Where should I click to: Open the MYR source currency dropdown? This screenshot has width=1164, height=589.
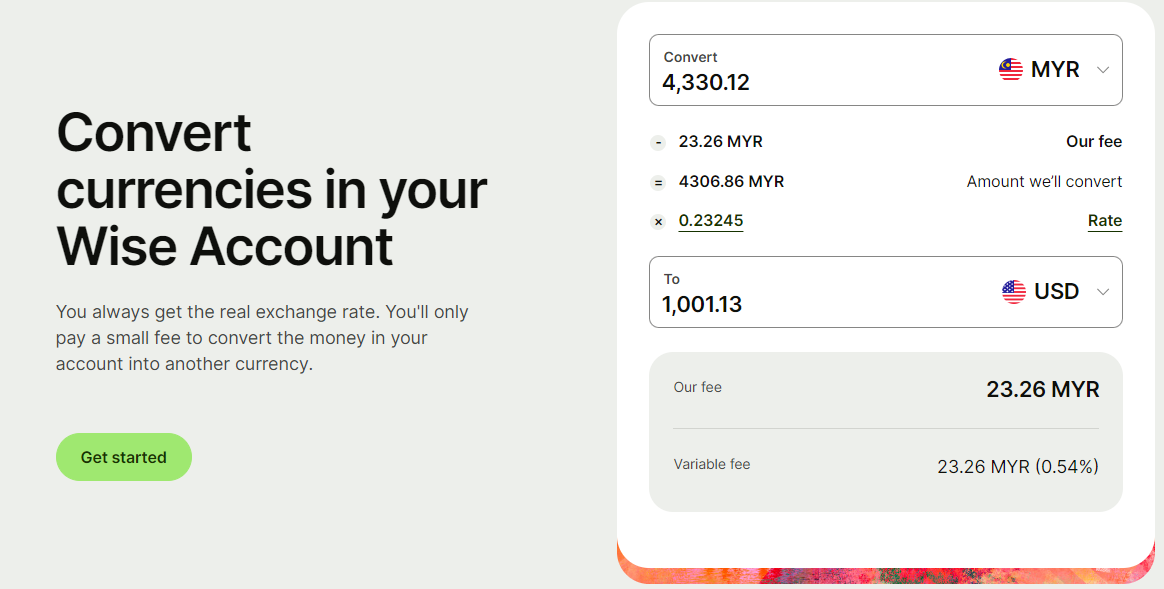(x=1054, y=70)
